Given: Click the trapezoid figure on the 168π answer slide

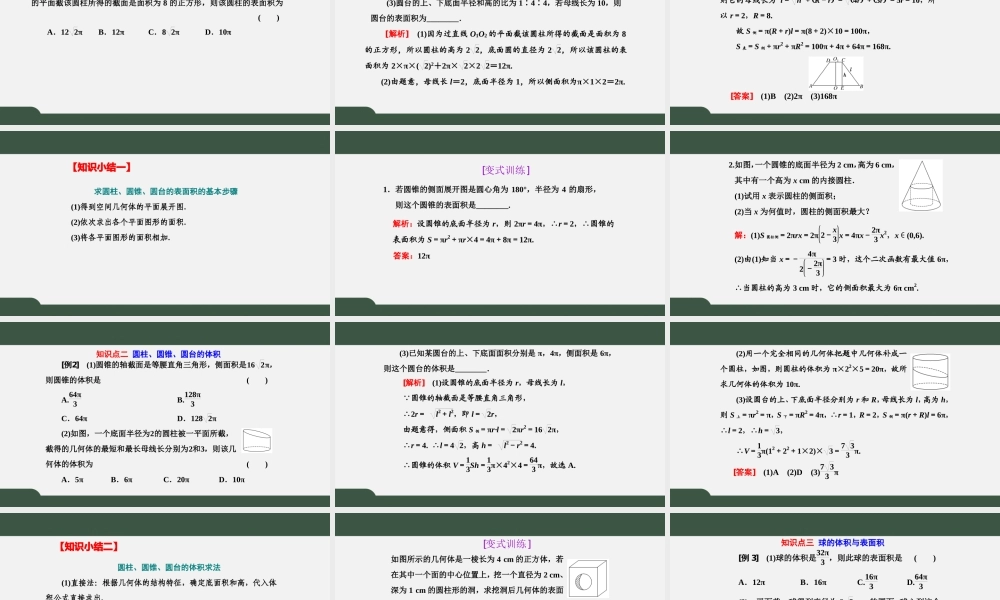Looking at the screenshot, I should coord(836,72).
